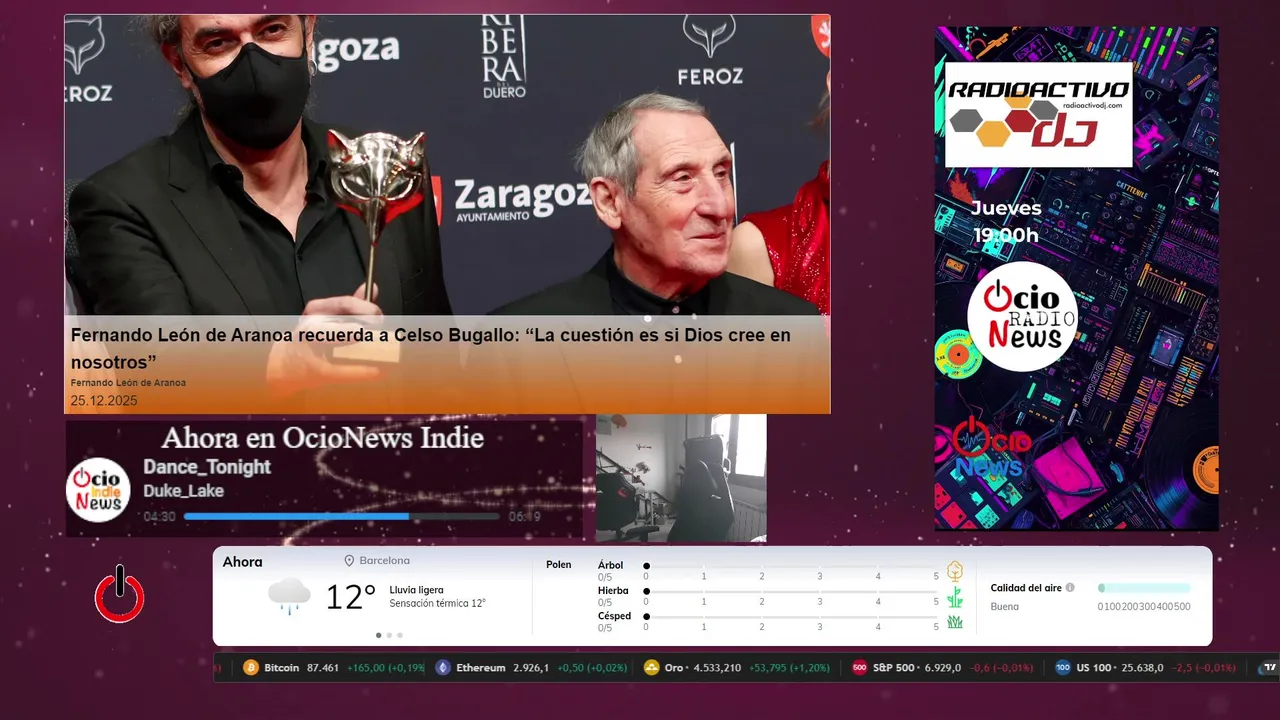Seek within the Dance_Tonight progress bar

click(x=341, y=517)
